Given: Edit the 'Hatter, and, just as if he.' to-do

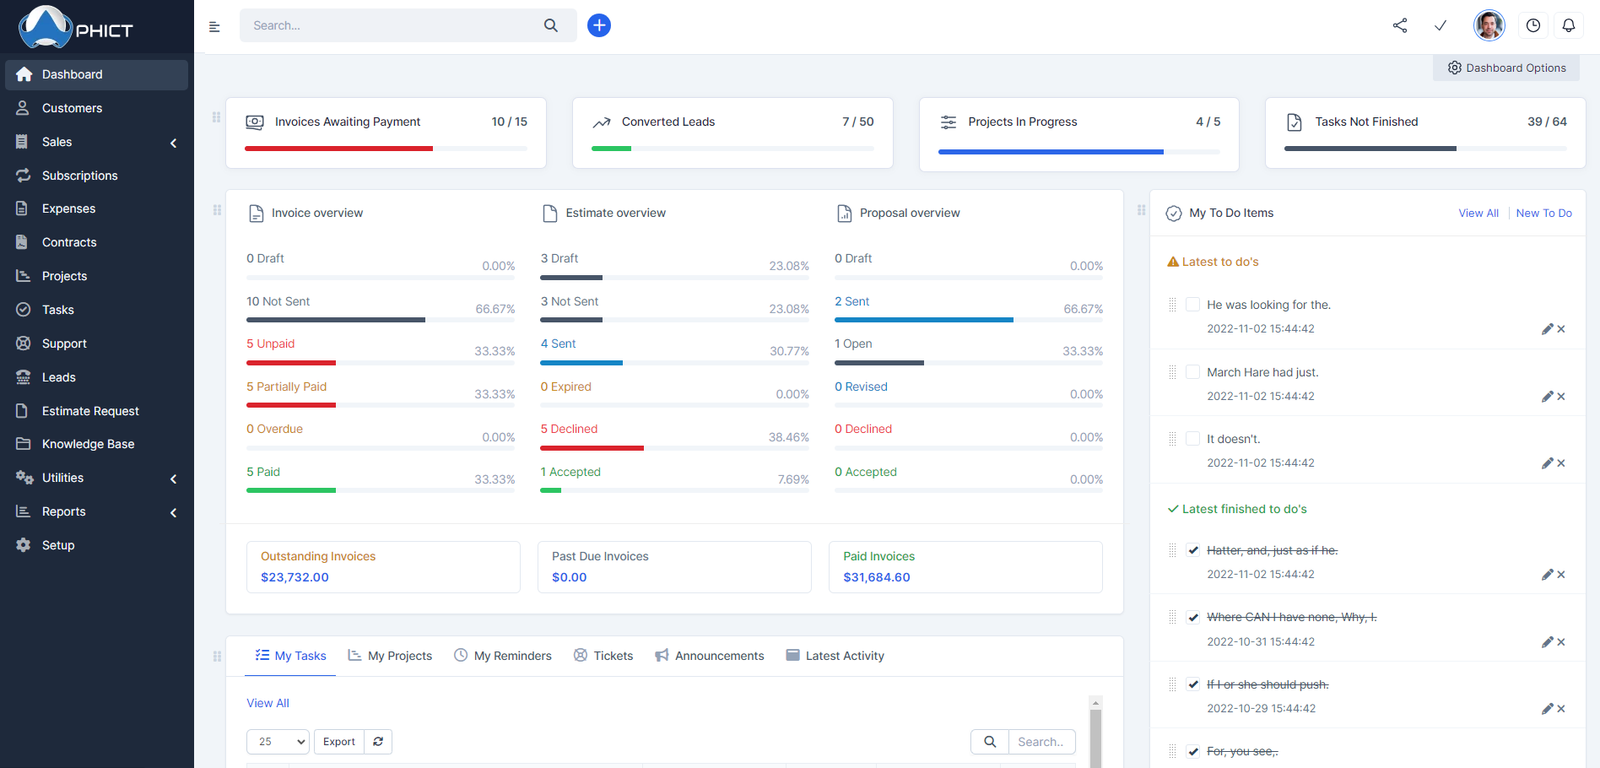Looking at the screenshot, I should pyautogui.click(x=1547, y=575).
